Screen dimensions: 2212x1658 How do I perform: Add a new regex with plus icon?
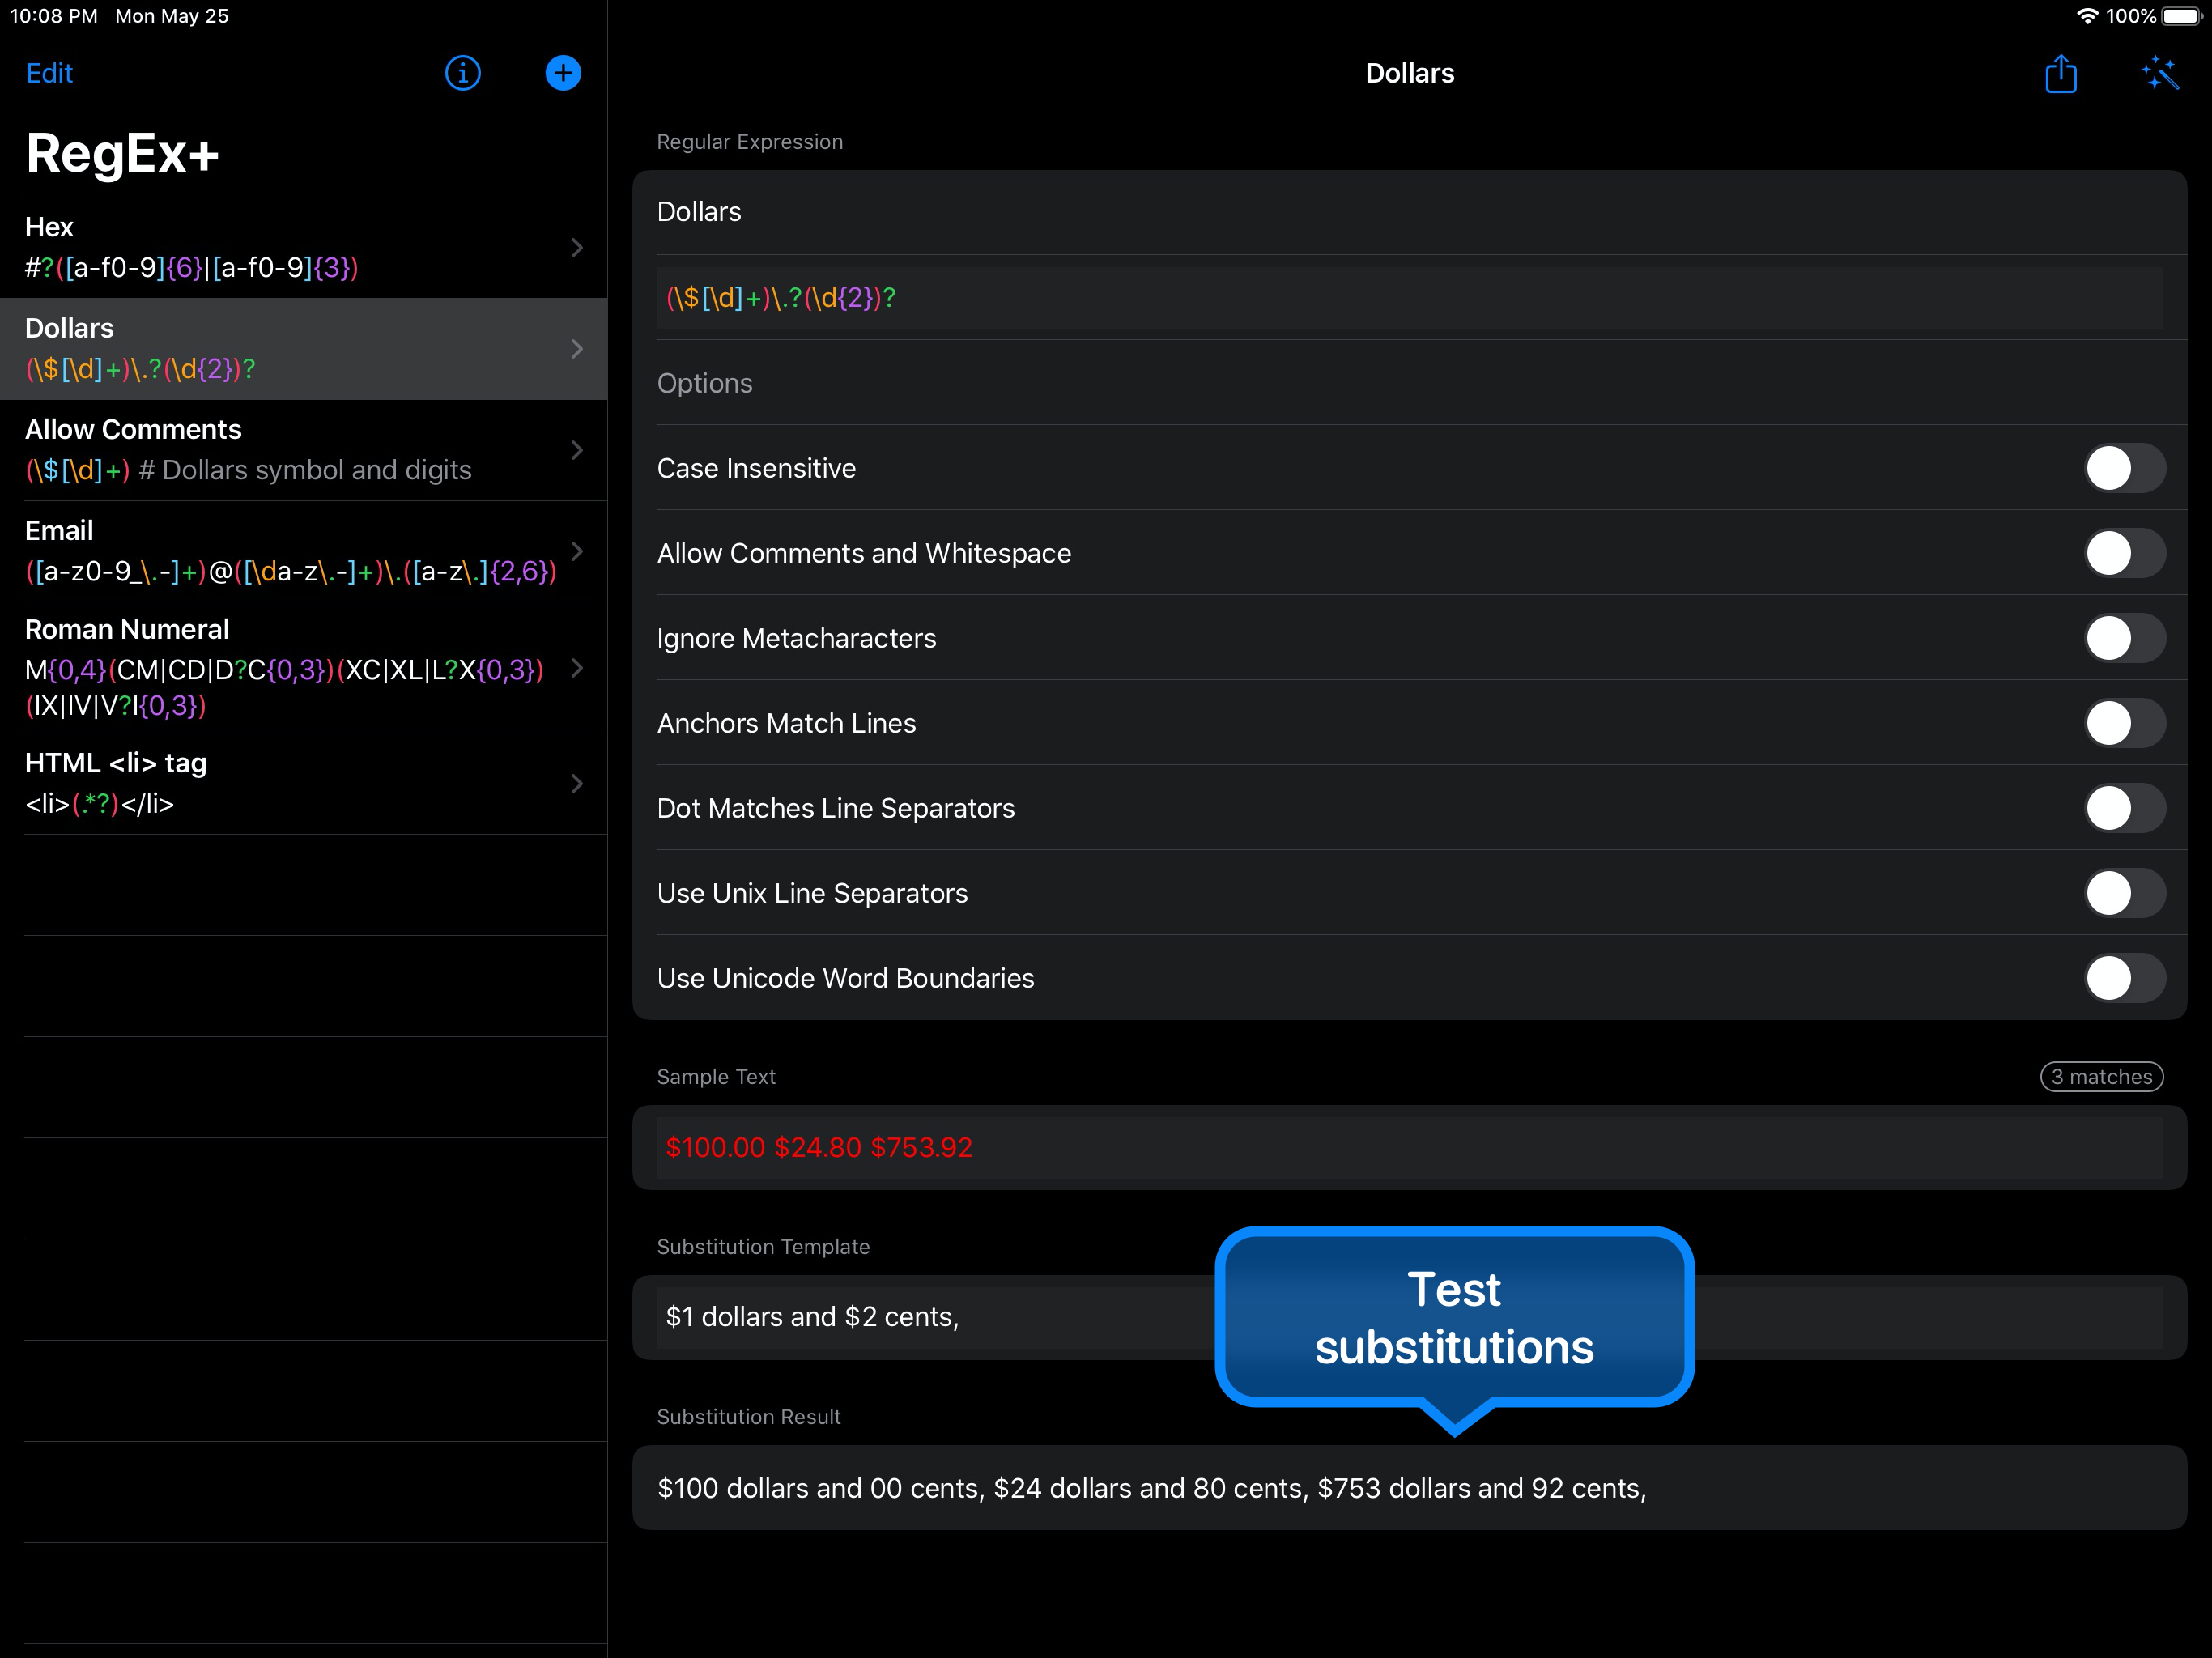pyautogui.click(x=563, y=73)
